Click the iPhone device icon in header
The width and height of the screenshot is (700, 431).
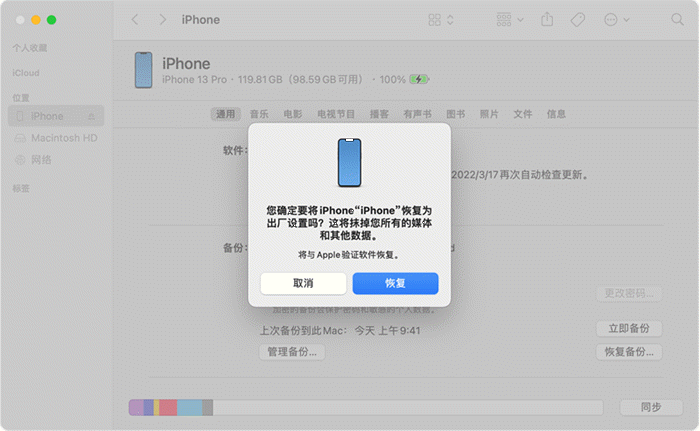click(x=143, y=69)
